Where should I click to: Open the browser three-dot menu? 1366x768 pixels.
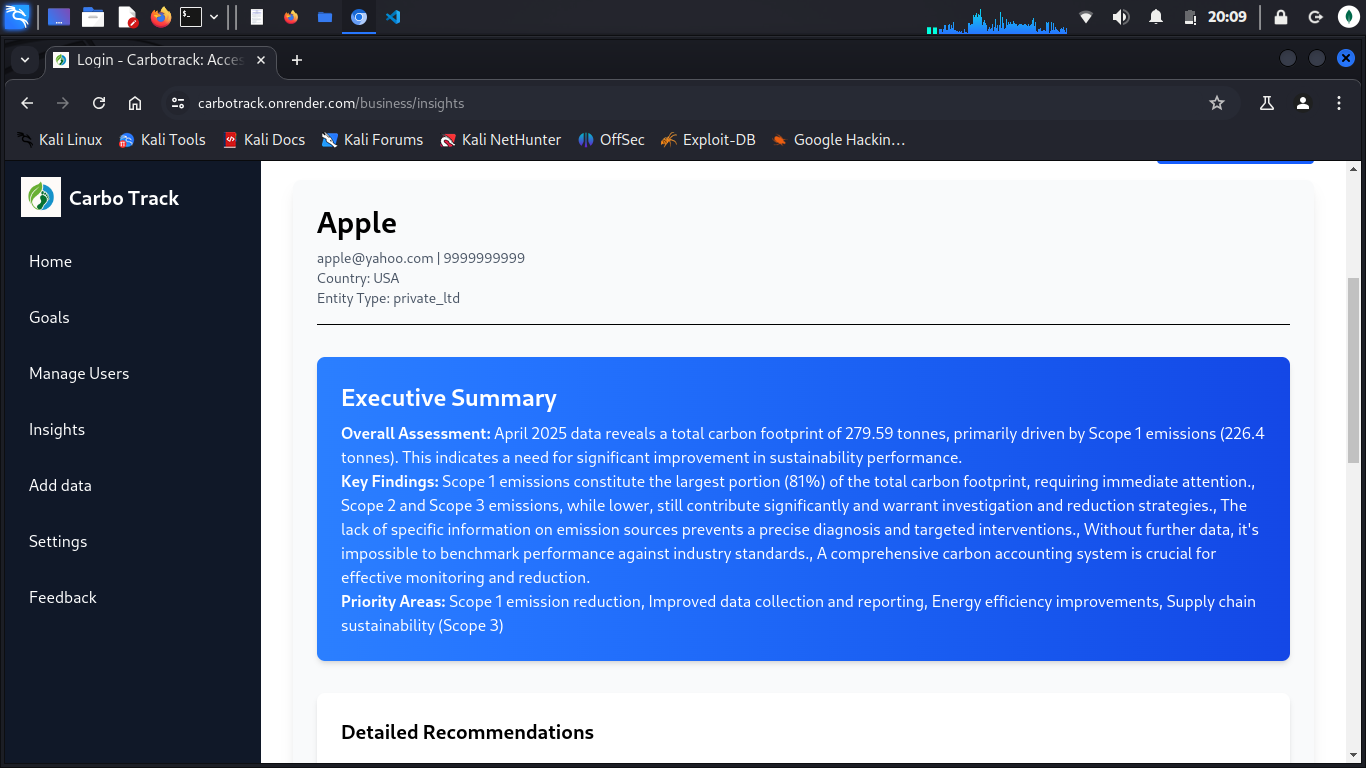point(1339,103)
